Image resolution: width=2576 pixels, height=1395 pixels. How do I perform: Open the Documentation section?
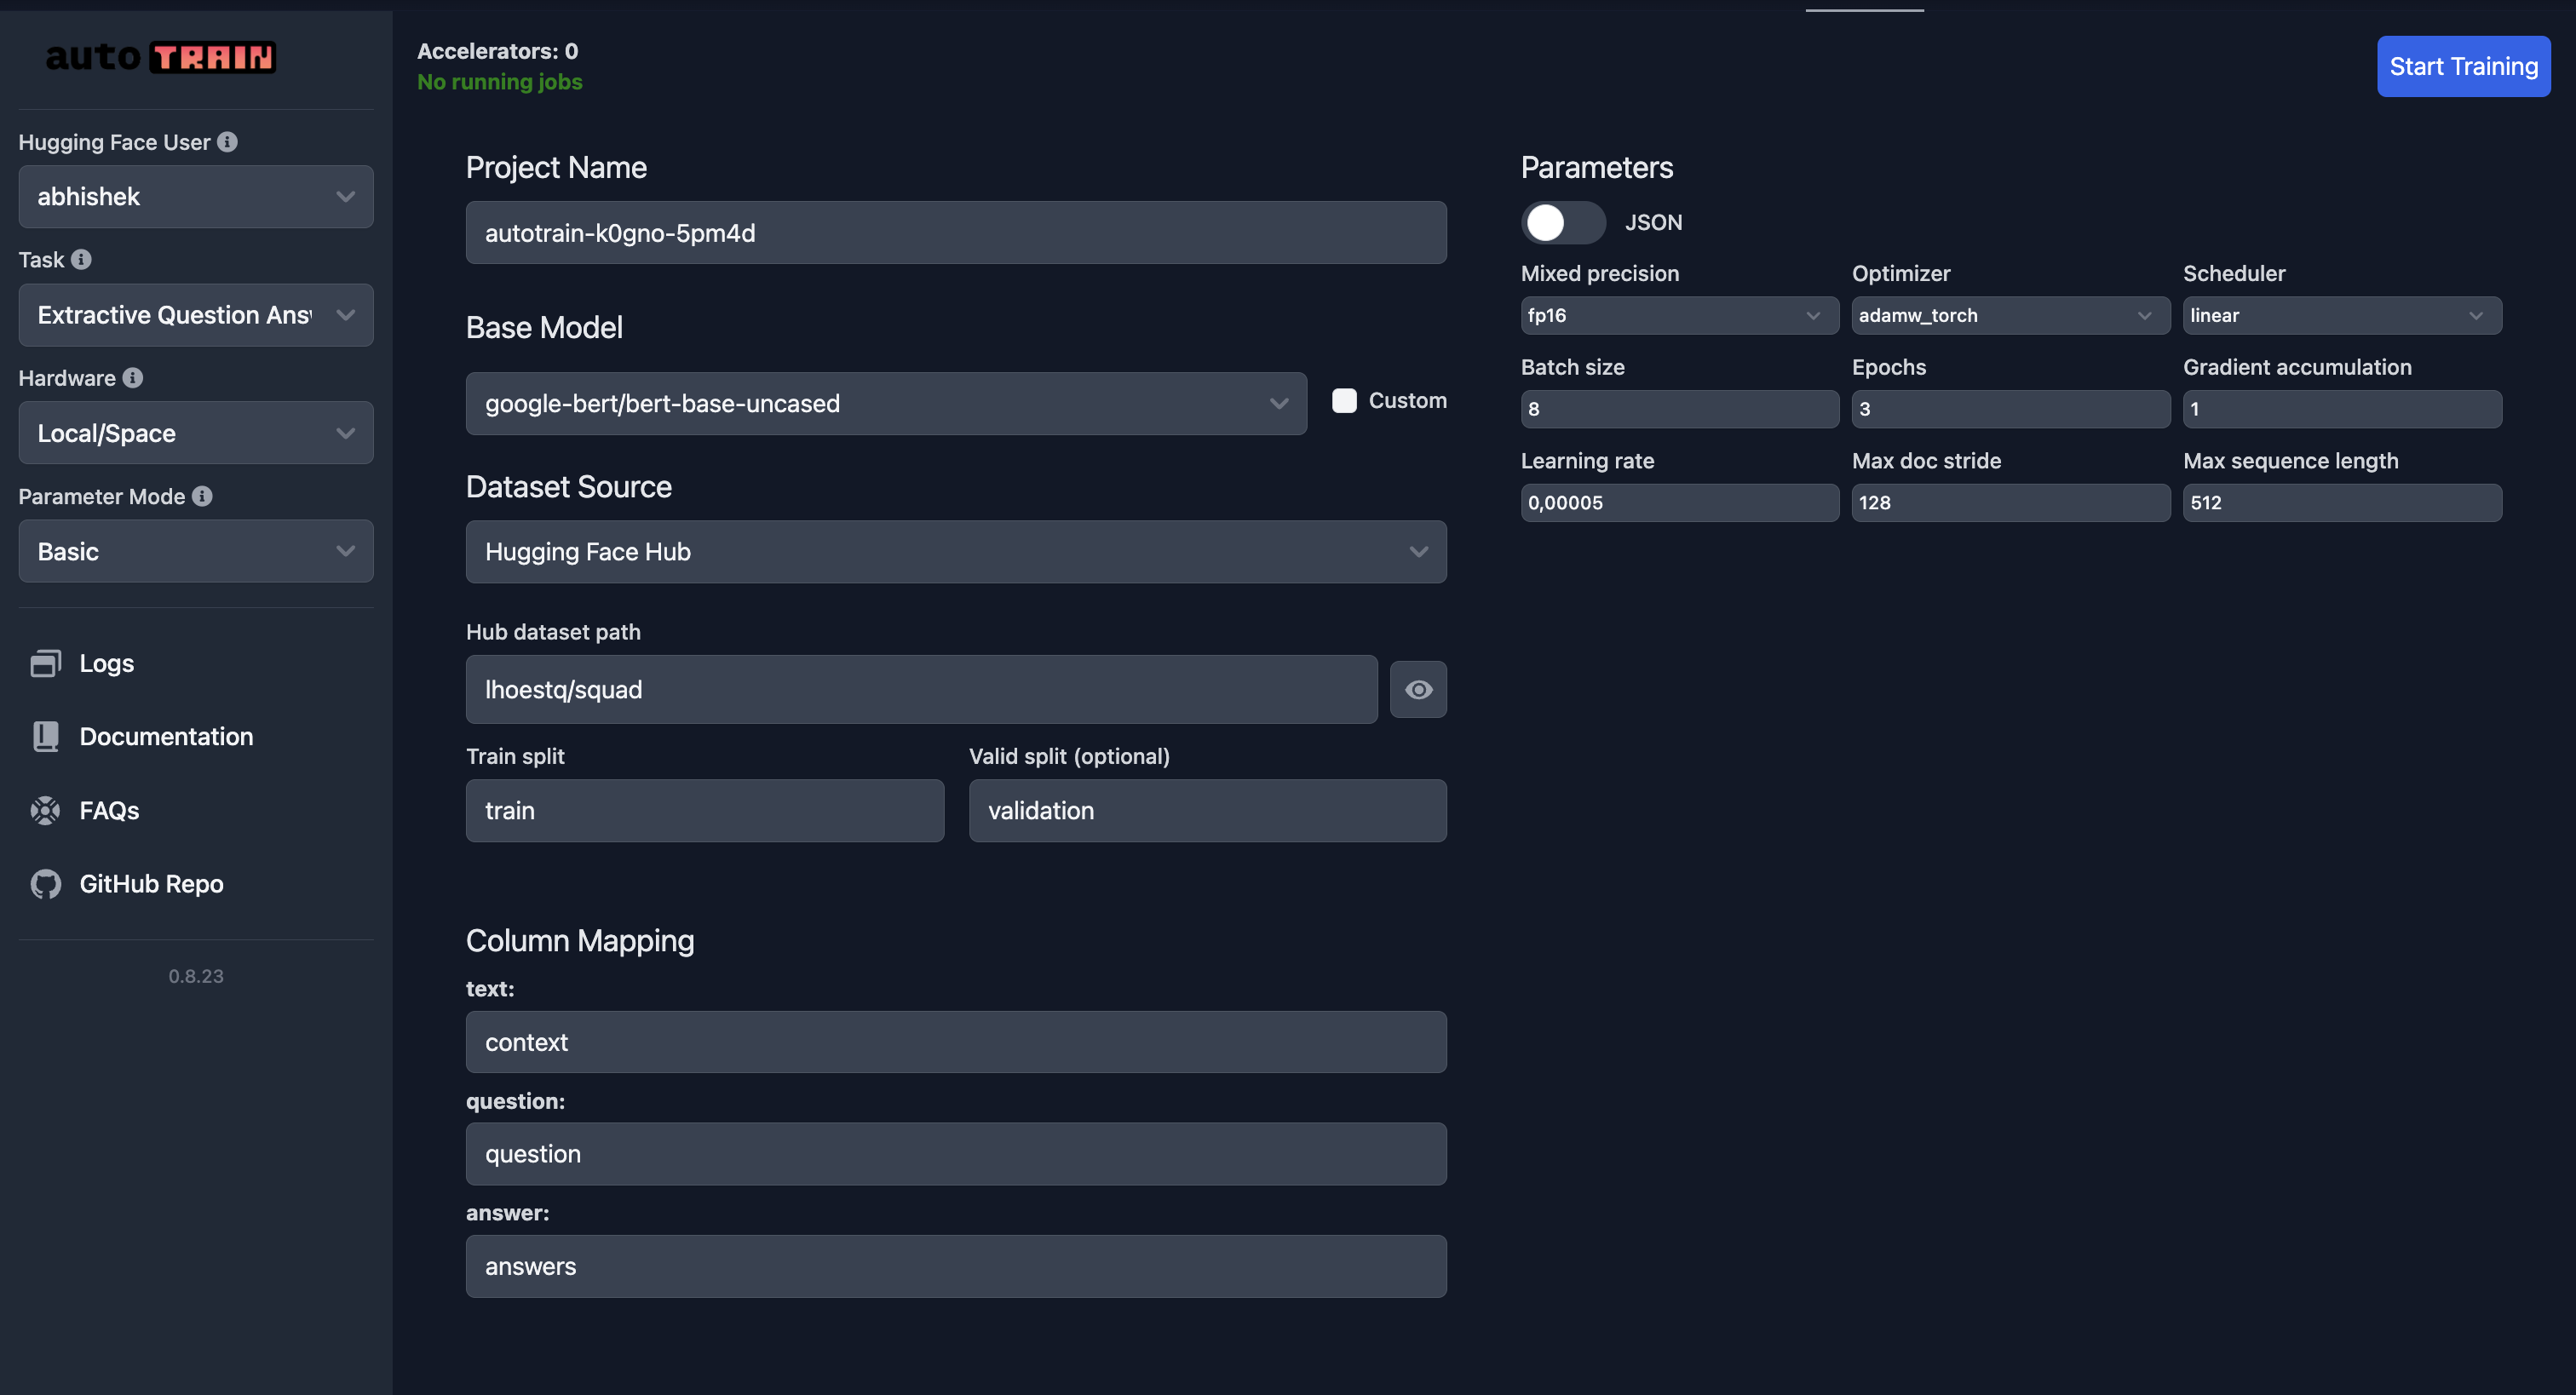click(x=167, y=733)
